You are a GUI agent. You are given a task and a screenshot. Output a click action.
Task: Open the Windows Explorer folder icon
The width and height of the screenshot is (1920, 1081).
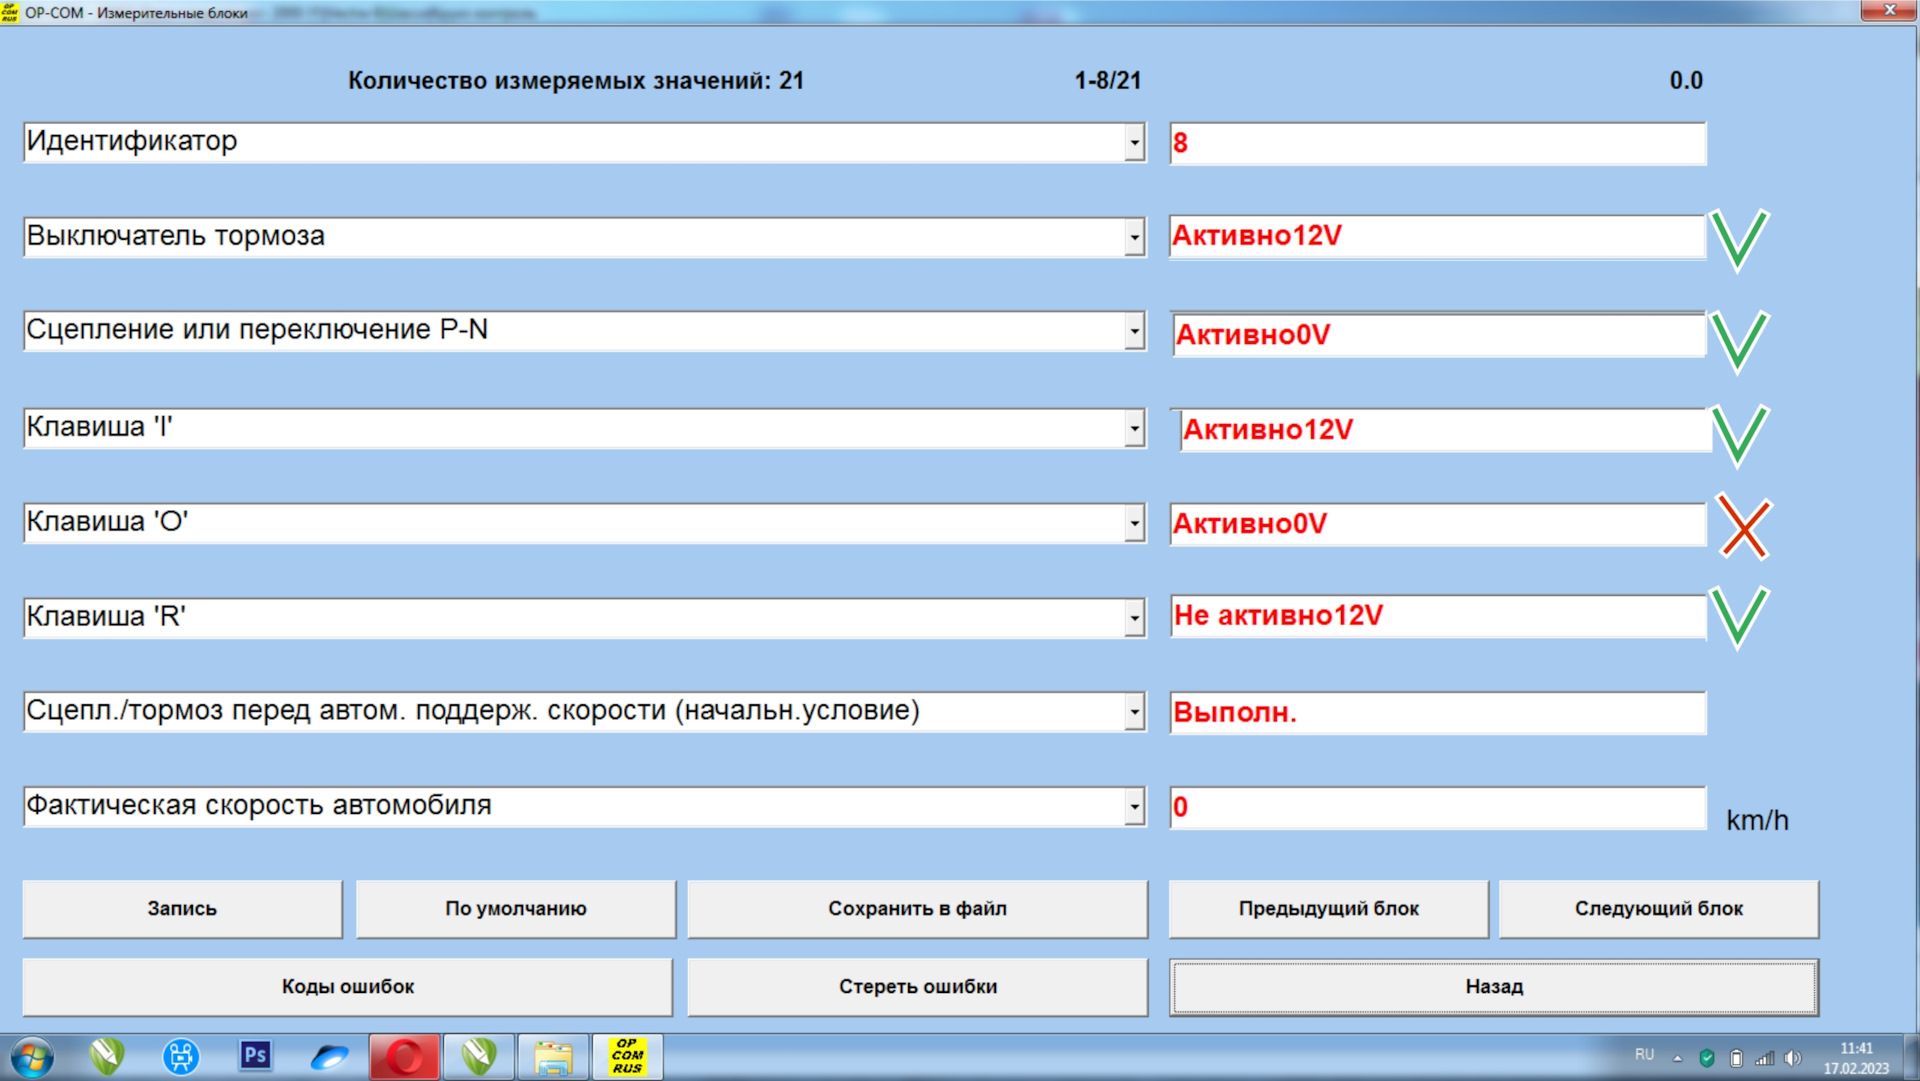click(x=553, y=1056)
